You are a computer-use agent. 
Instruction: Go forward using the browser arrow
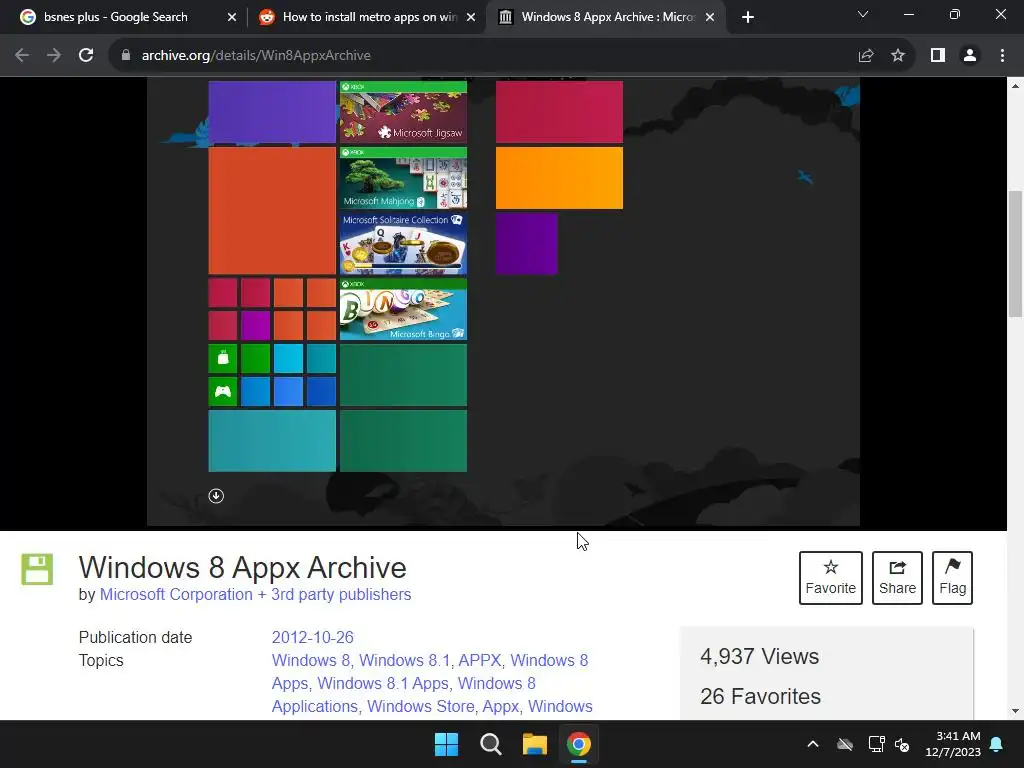coord(54,56)
